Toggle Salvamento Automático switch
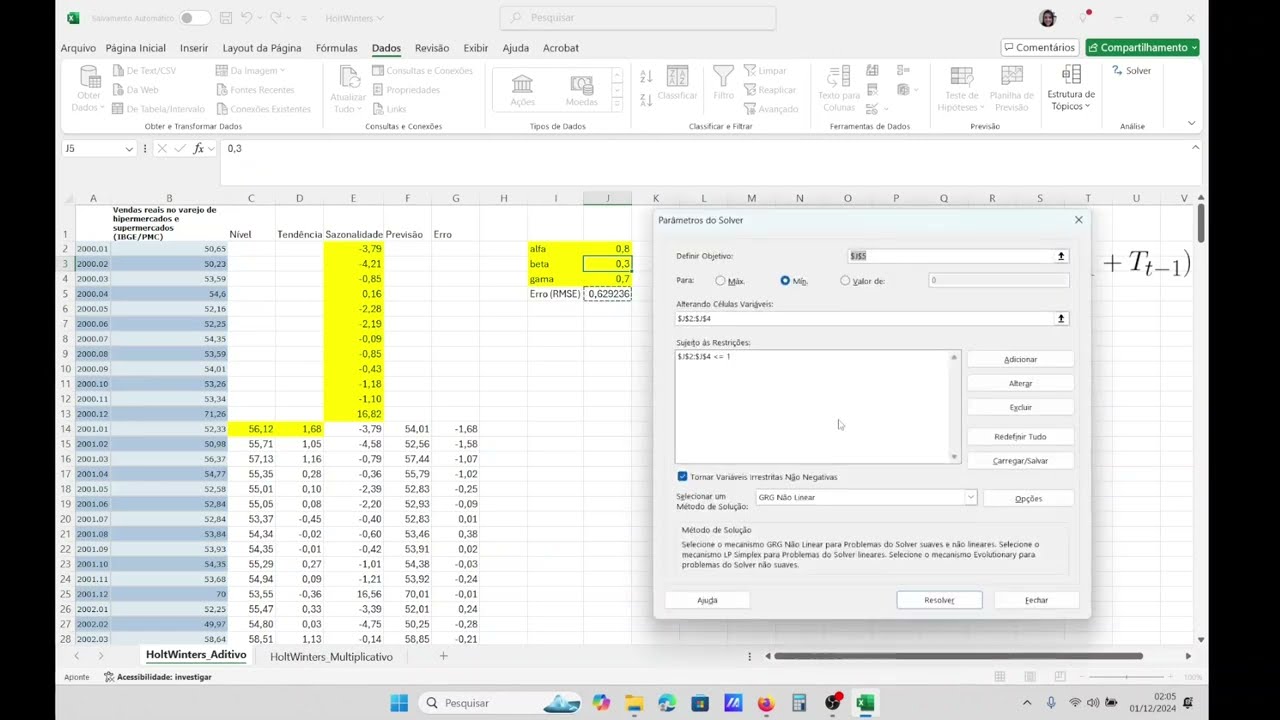Image resolution: width=1280 pixels, height=720 pixels. 195,18
